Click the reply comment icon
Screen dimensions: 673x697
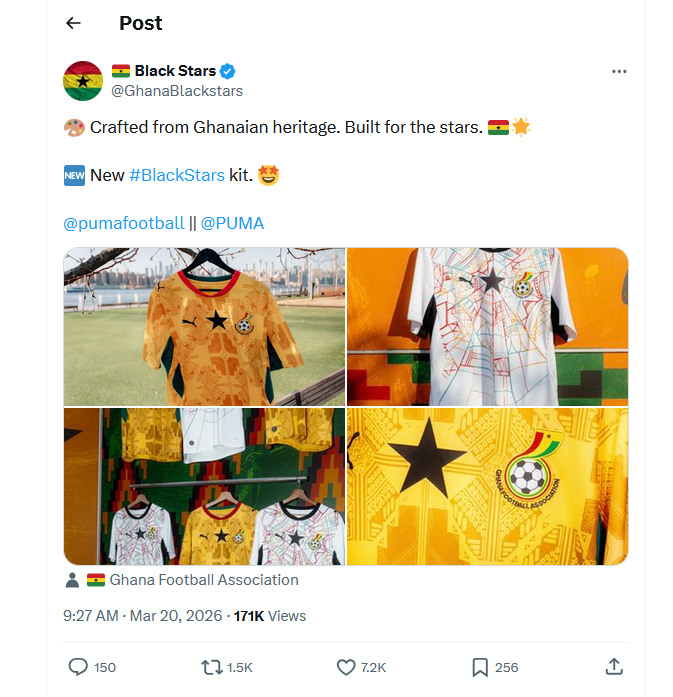(78, 667)
